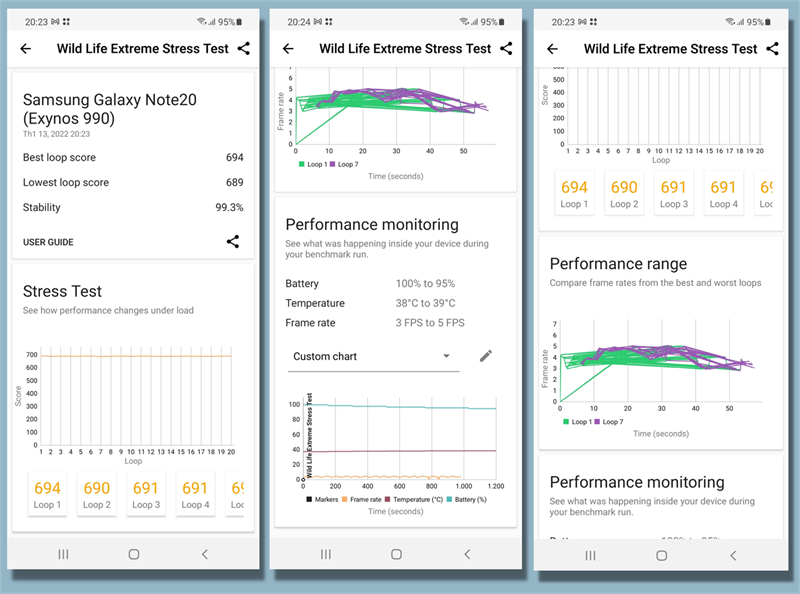Tap custom performance chart in middle phone
Image resolution: width=800 pixels, height=594 pixels.
(395, 439)
